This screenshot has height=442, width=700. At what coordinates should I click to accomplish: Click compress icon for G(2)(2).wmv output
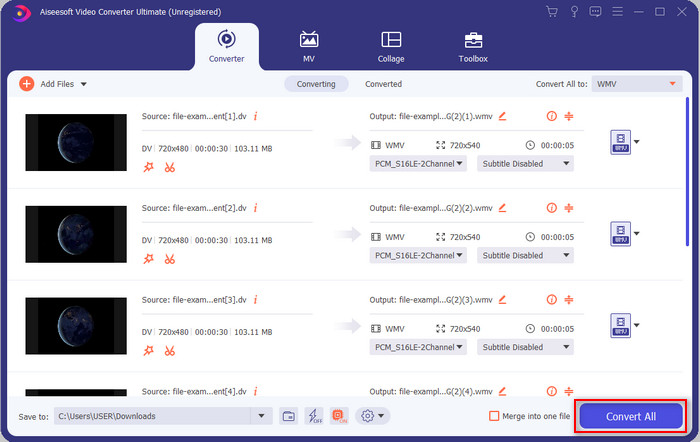569,208
